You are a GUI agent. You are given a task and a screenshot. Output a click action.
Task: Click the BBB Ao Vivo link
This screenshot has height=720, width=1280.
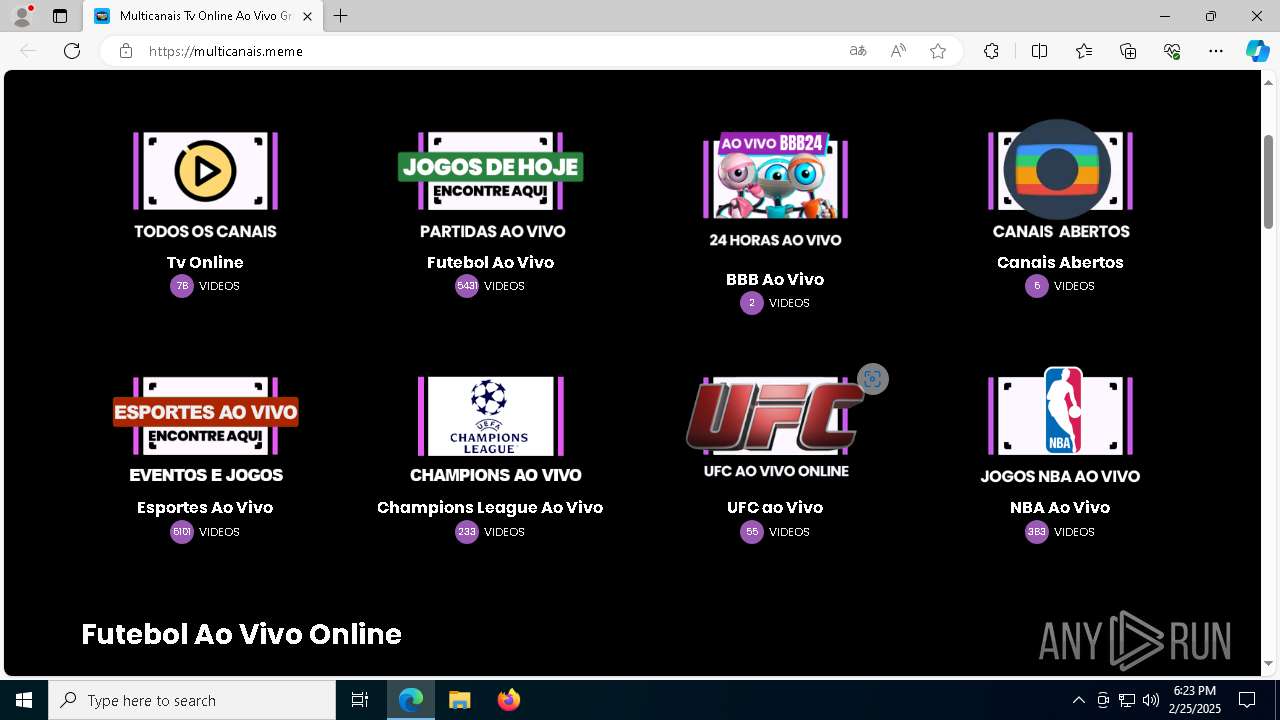click(x=775, y=279)
